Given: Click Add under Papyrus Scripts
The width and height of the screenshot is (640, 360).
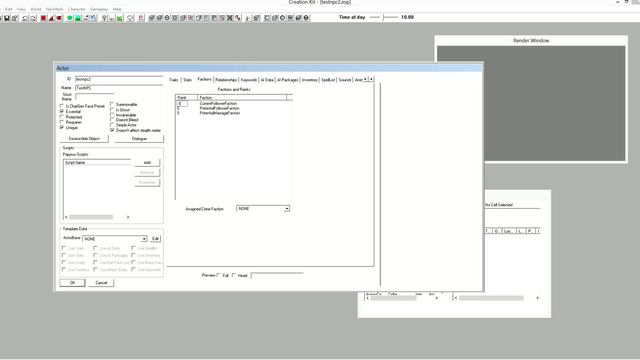Looking at the screenshot, I should 147,162.
